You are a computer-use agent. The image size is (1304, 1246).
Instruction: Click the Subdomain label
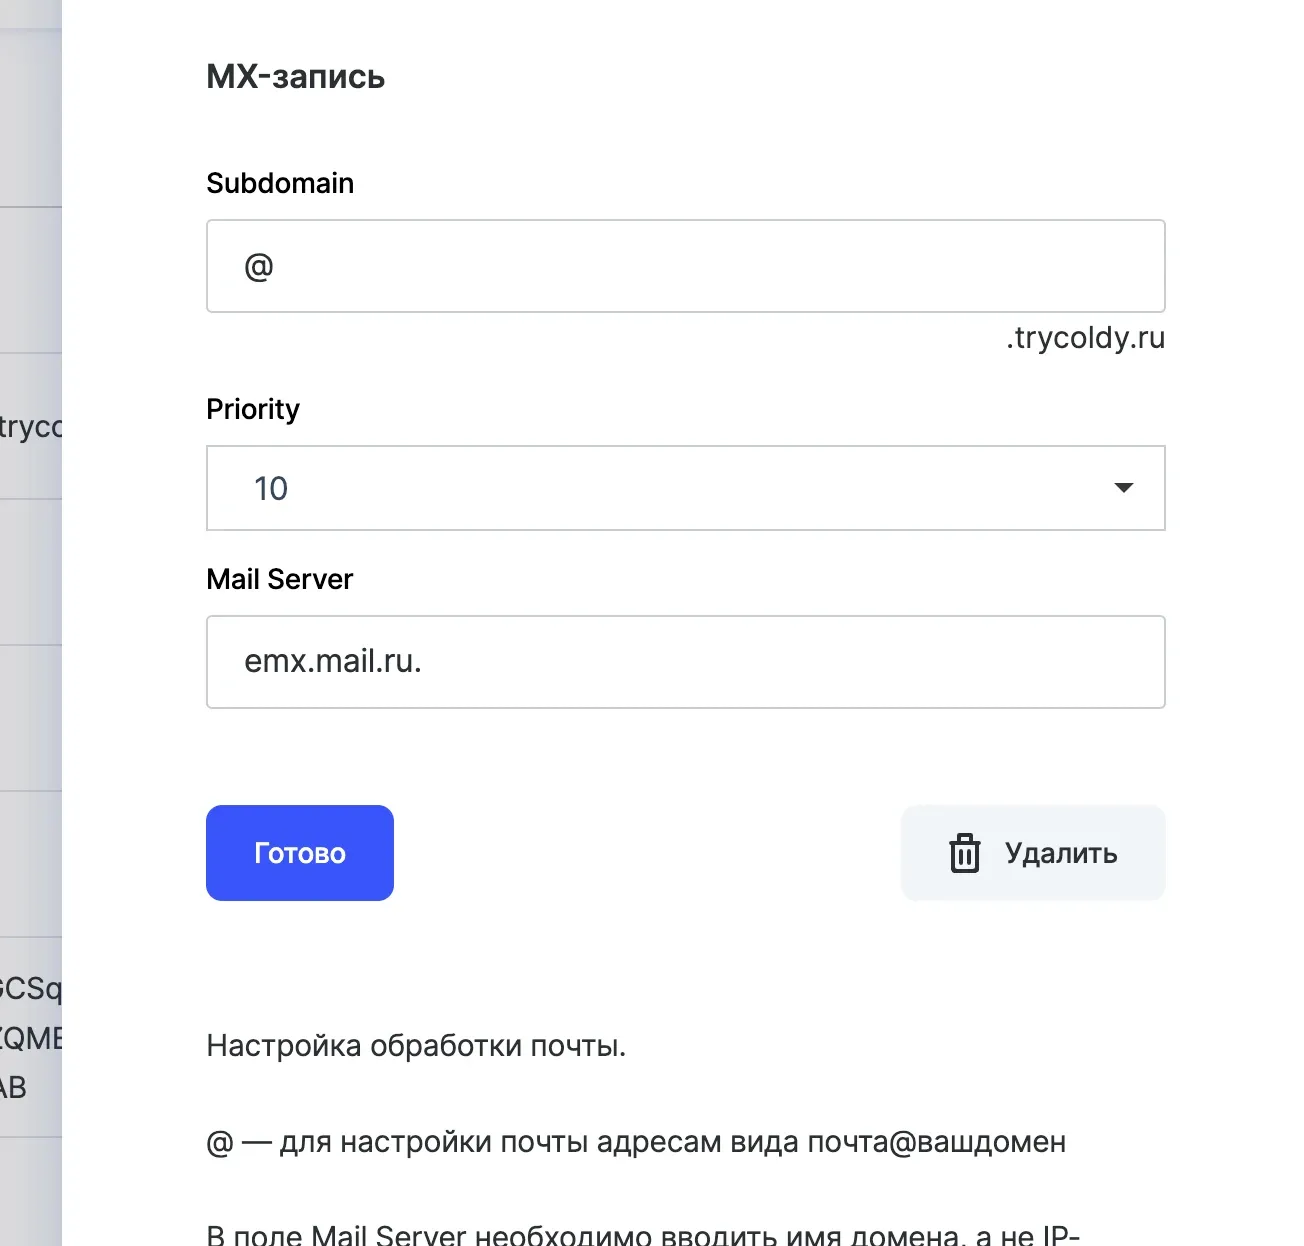[x=280, y=183]
